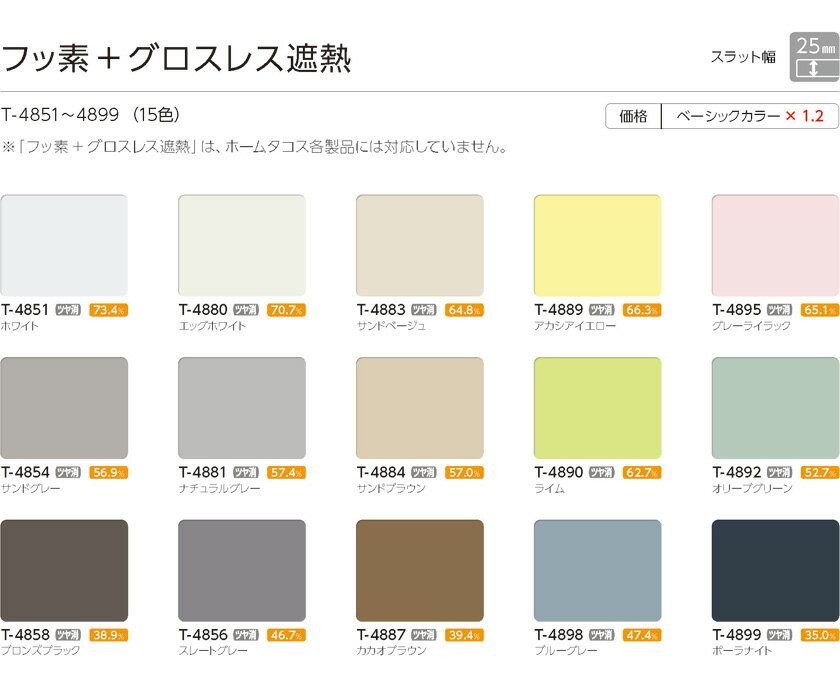Click the ツヤ消 badge next to T-4851
The width and height of the screenshot is (840, 700).
tap(68, 309)
